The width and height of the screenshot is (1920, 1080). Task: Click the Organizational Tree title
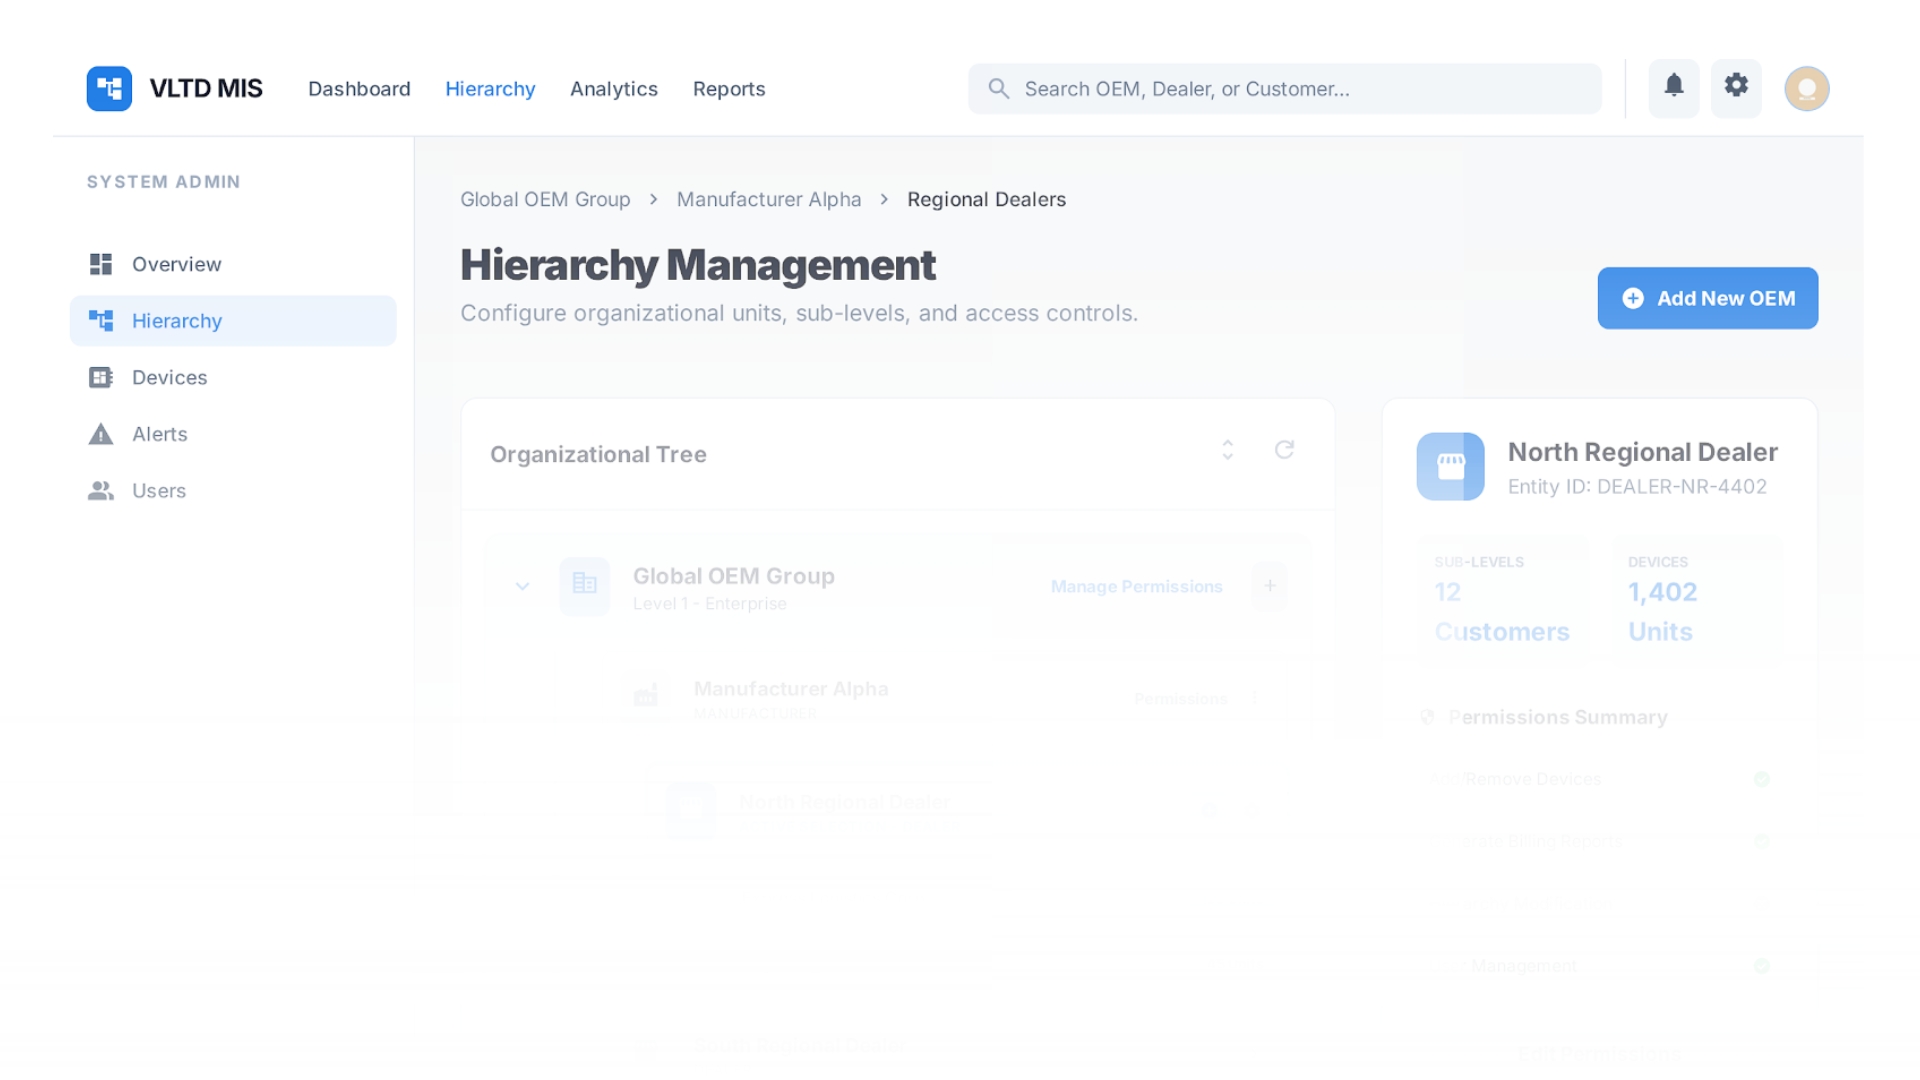(x=598, y=454)
